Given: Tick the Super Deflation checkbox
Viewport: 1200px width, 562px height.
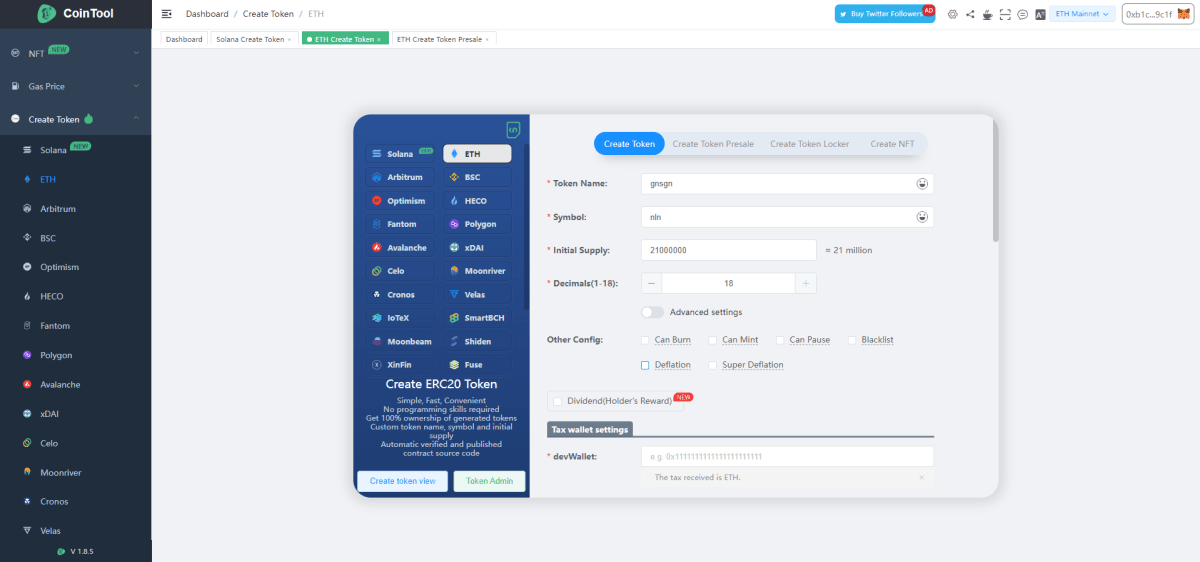Looking at the screenshot, I should coord(713,365).
